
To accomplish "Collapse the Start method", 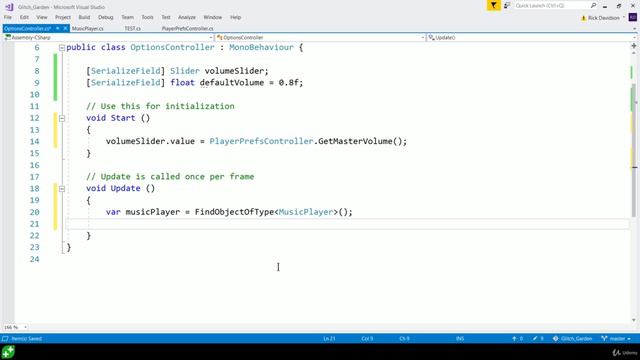I will tap(62, 118).
